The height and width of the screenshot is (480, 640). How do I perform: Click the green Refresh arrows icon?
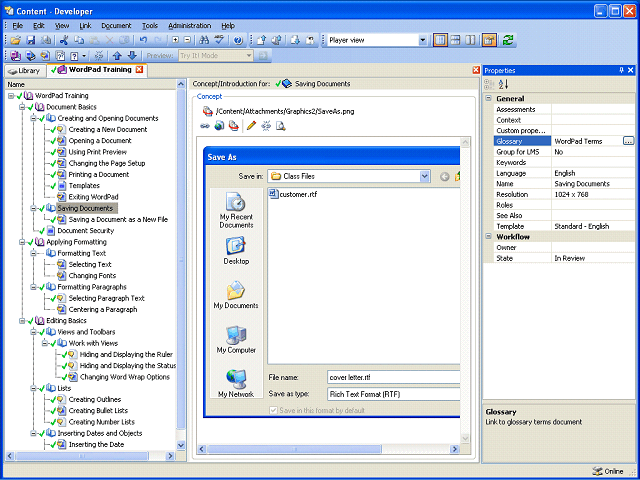(x=508, y=40)
